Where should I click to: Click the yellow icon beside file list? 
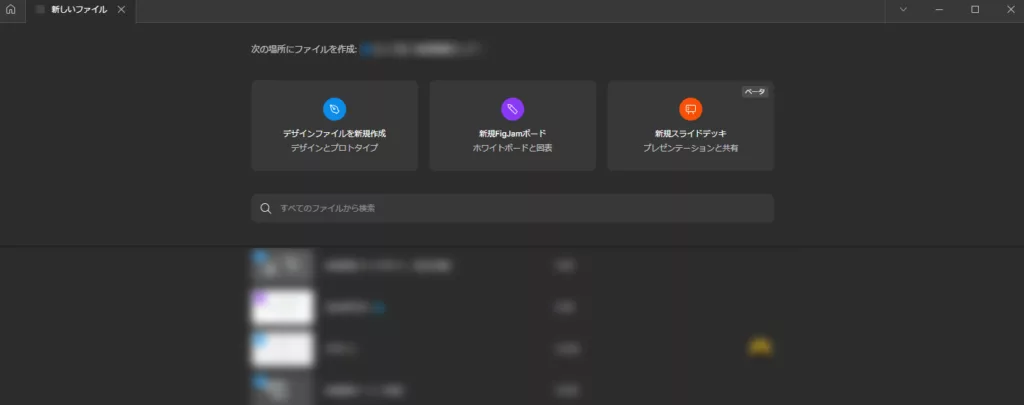coord(760,348)
